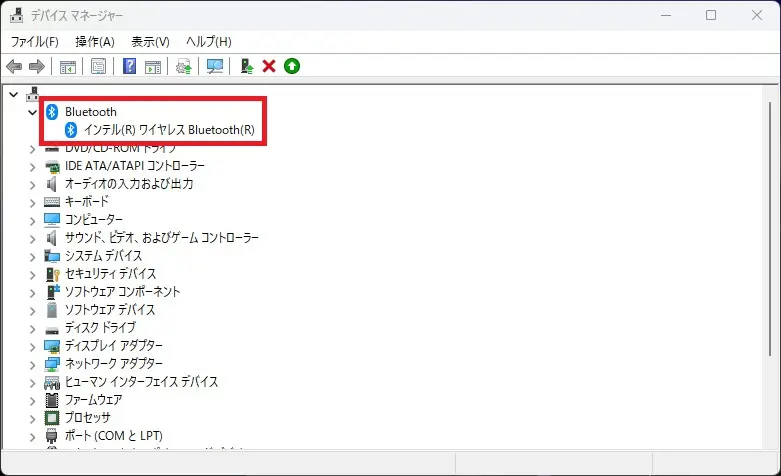
Task: Click the ネットワーク アダプター icon
Action: [52, 364]
